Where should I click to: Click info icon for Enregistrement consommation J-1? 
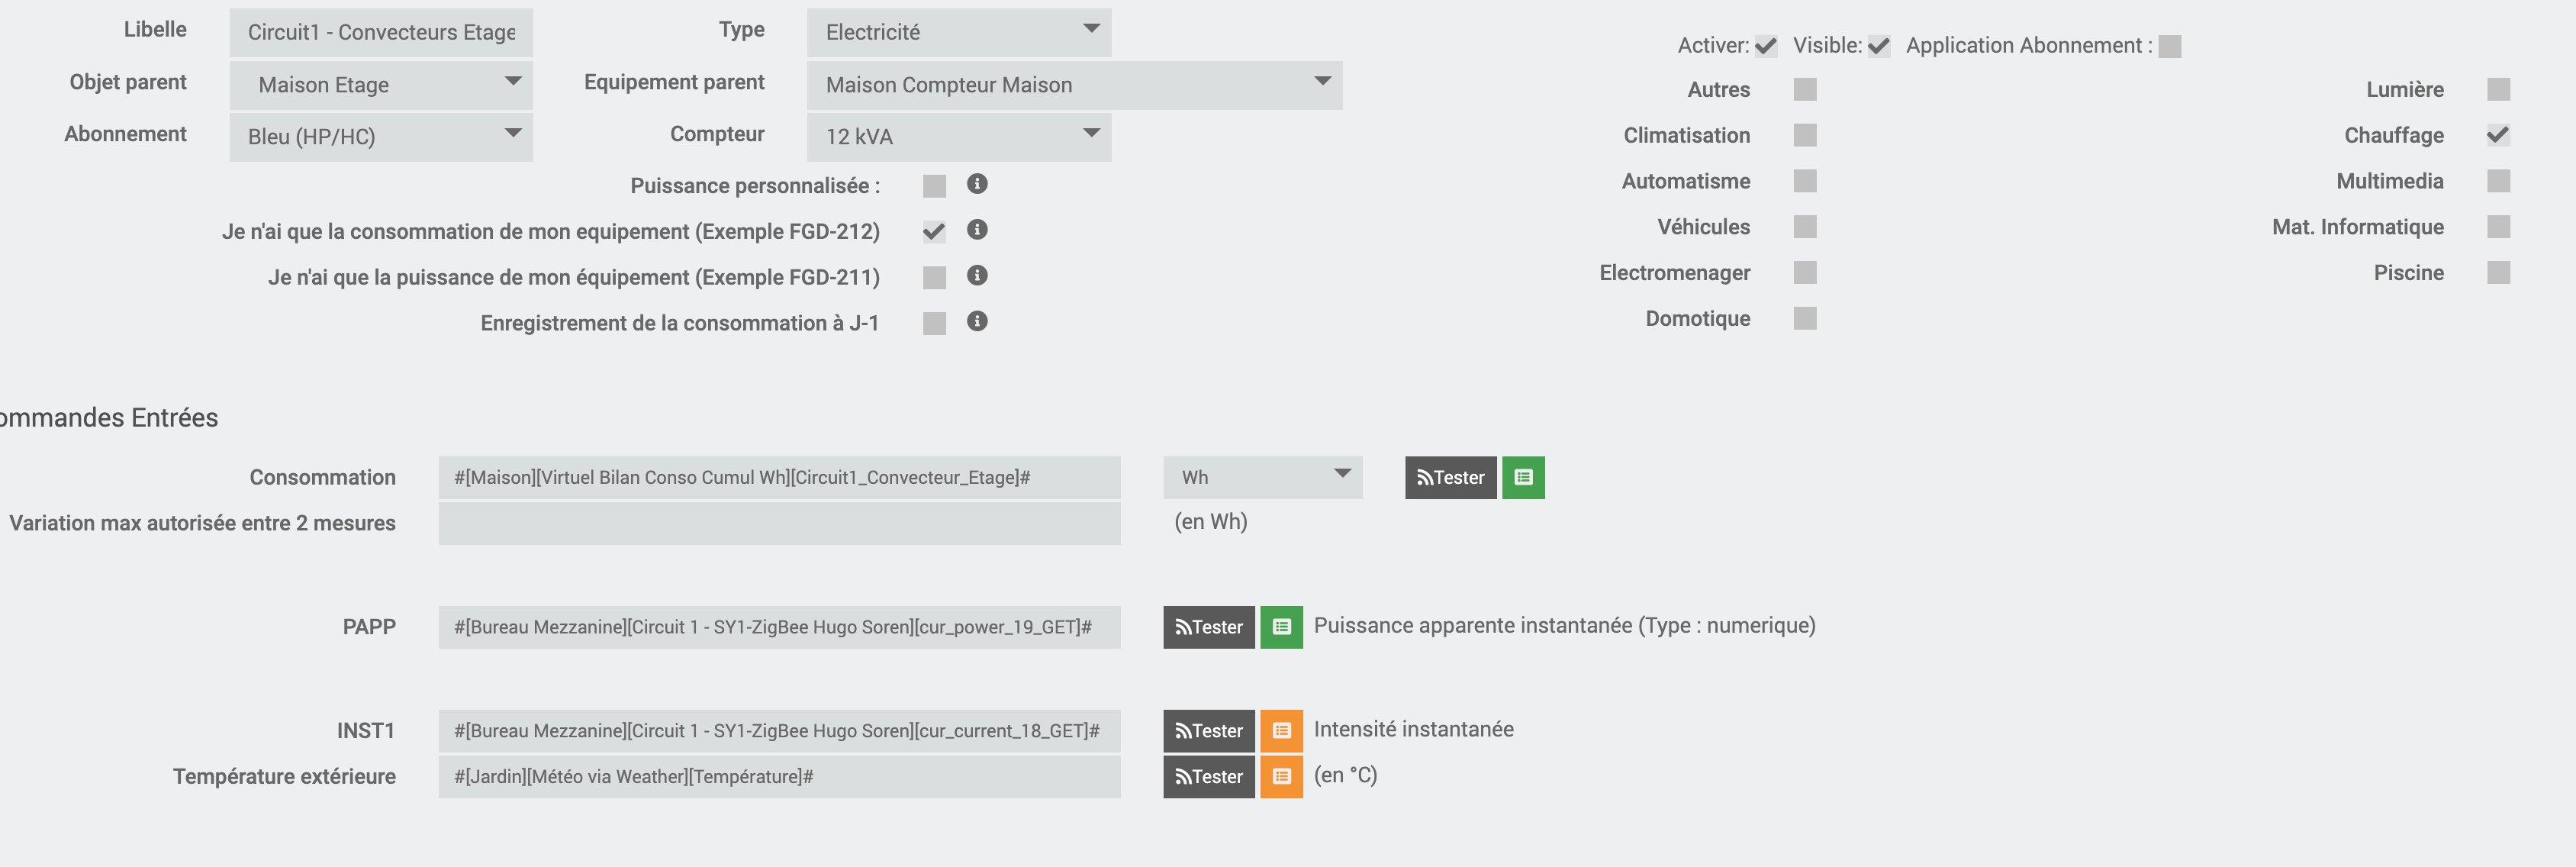click(977, 321)
